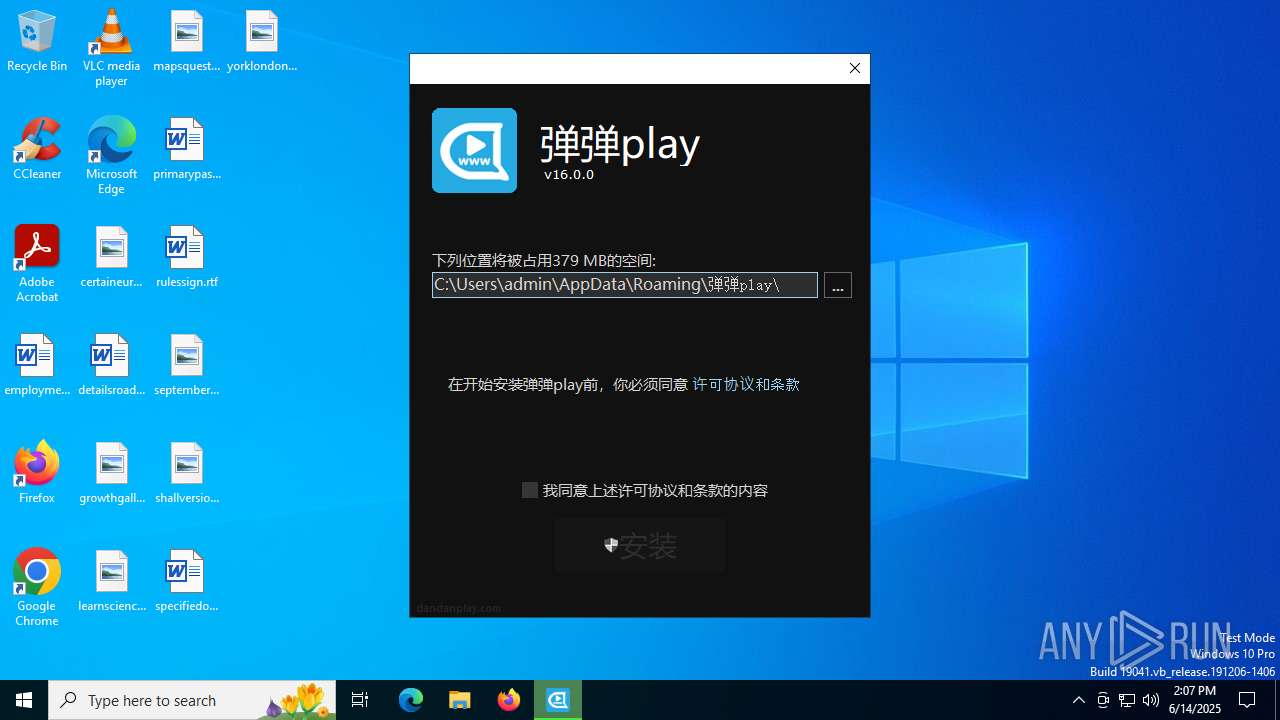Click the v16.0.0 version label
The height and width of the screenshot is (720, 1280).
(x=569, y=174)
